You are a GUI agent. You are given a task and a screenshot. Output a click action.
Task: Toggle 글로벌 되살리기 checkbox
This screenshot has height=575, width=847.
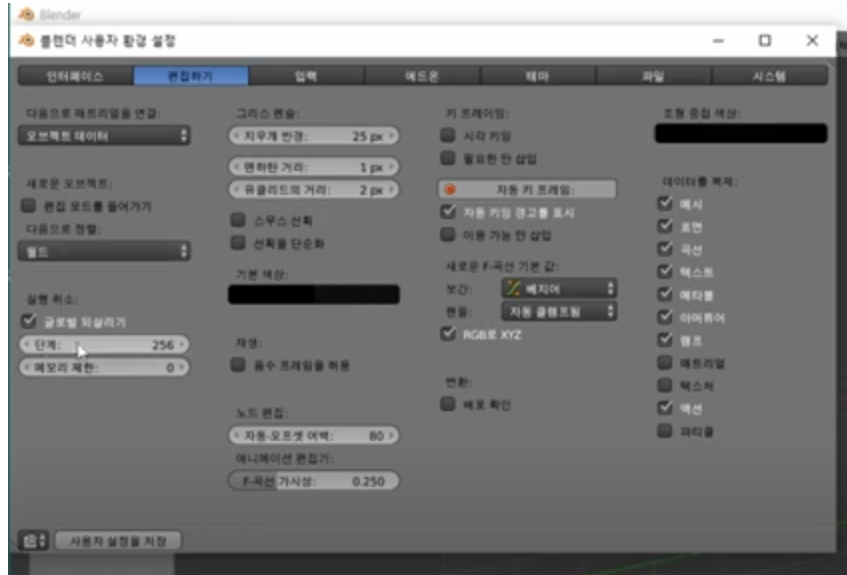29,321
